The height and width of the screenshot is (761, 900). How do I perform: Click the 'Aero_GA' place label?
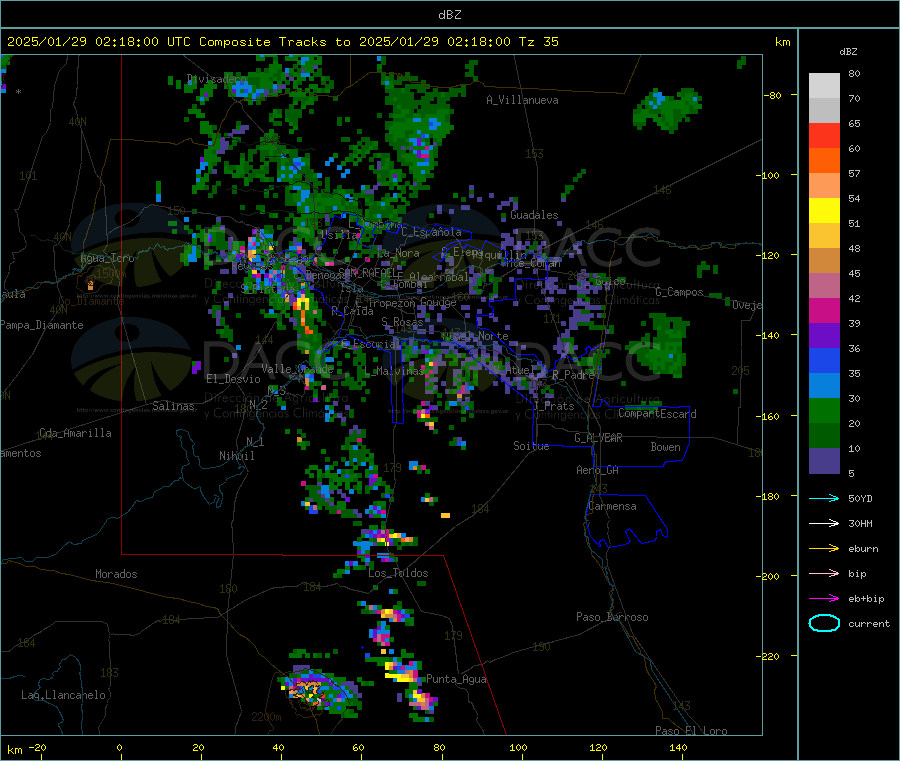point(597,470)
